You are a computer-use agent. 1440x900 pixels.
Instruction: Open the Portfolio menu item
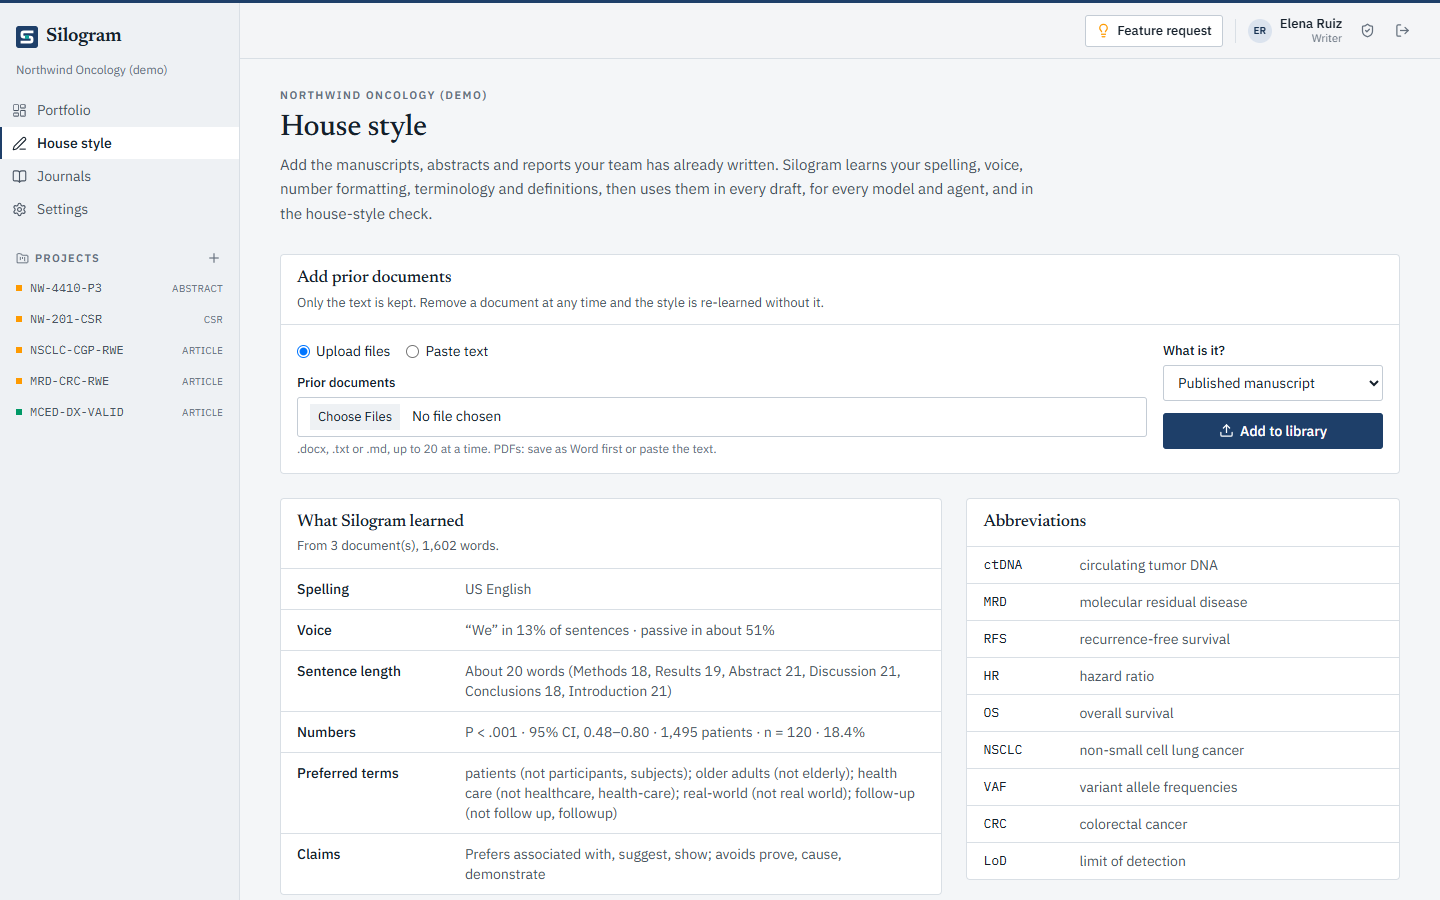coord(120,110)
